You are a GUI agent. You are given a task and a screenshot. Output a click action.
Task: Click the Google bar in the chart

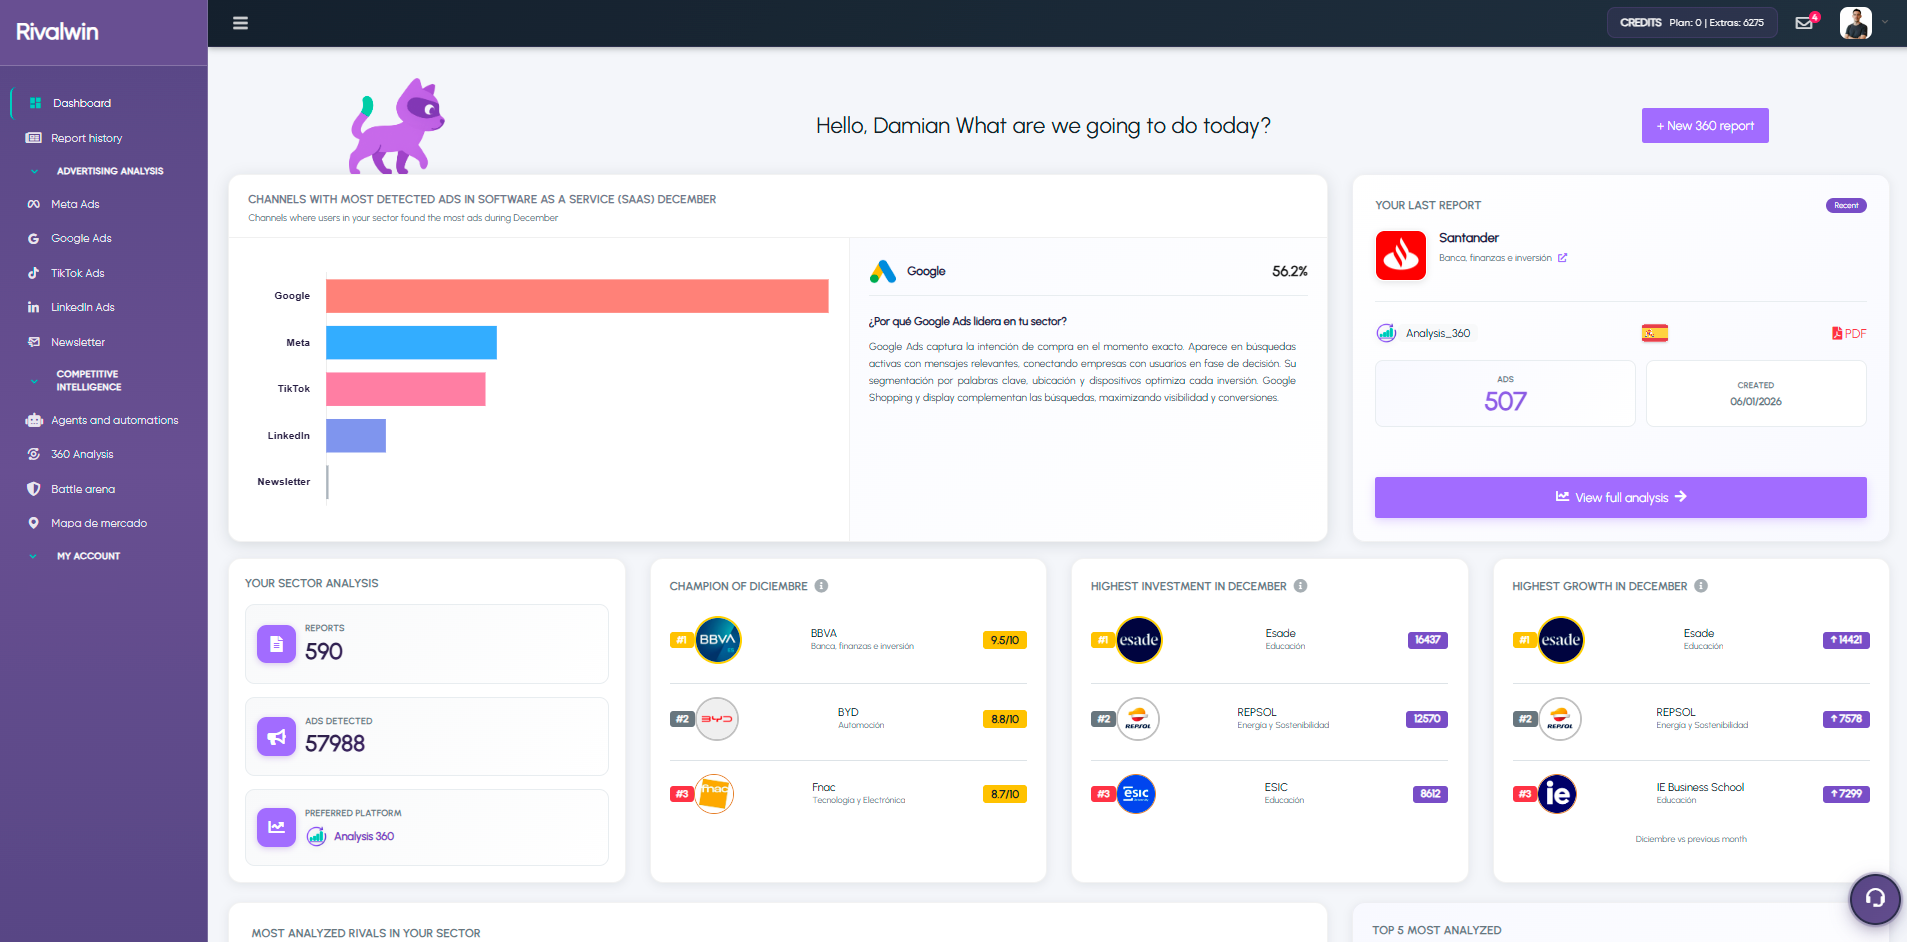577,296
